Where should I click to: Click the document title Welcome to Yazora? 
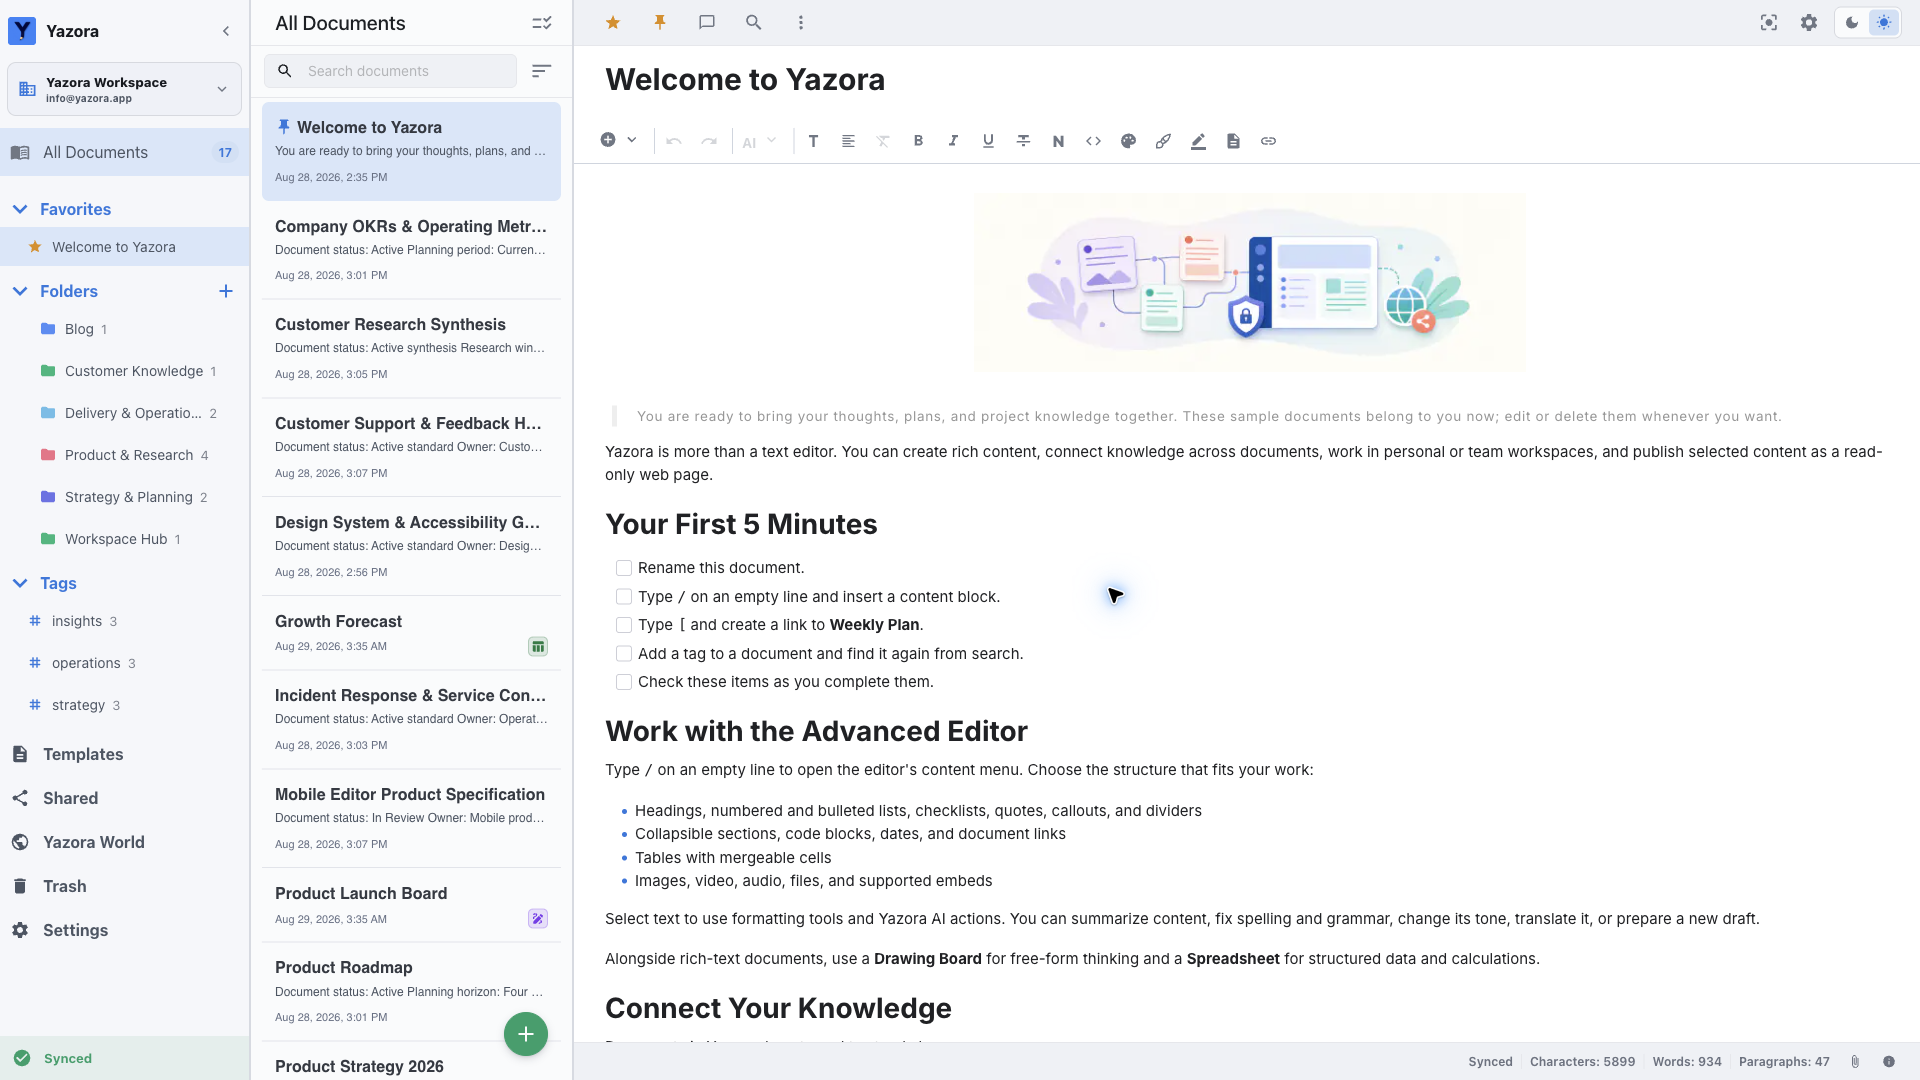(x=745, y=79)
